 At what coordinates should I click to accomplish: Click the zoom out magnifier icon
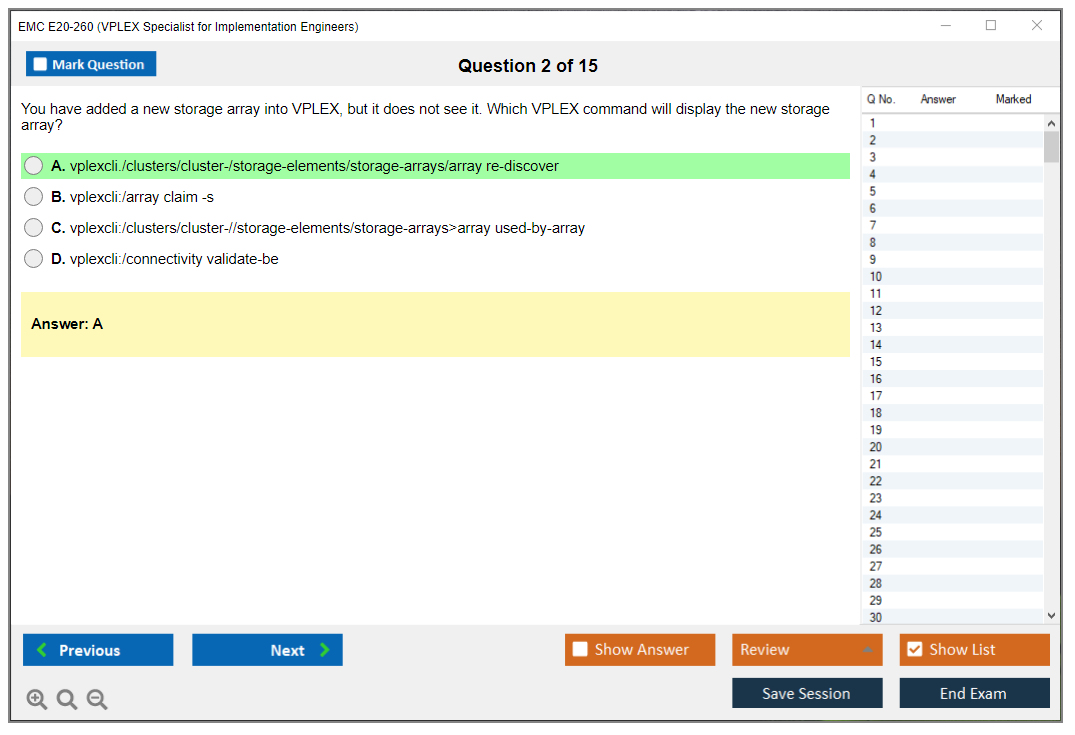[x=97, y=700]
